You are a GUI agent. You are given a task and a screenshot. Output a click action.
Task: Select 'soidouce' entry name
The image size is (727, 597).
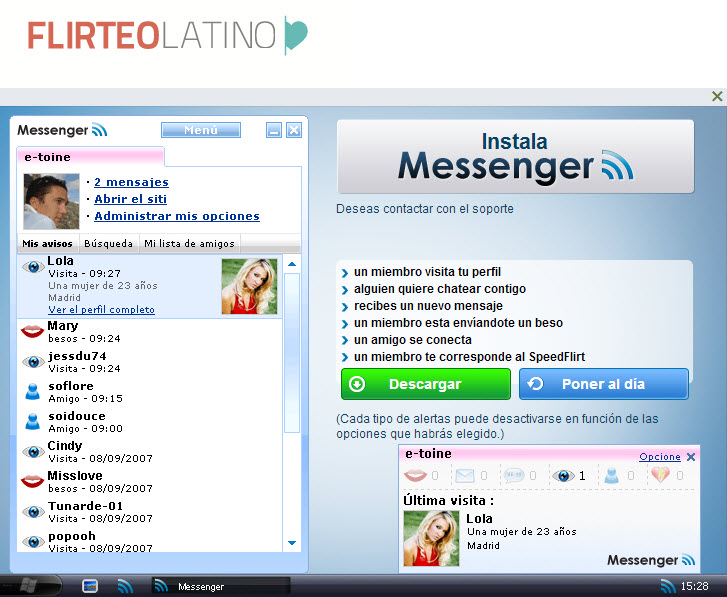[77, 416]
